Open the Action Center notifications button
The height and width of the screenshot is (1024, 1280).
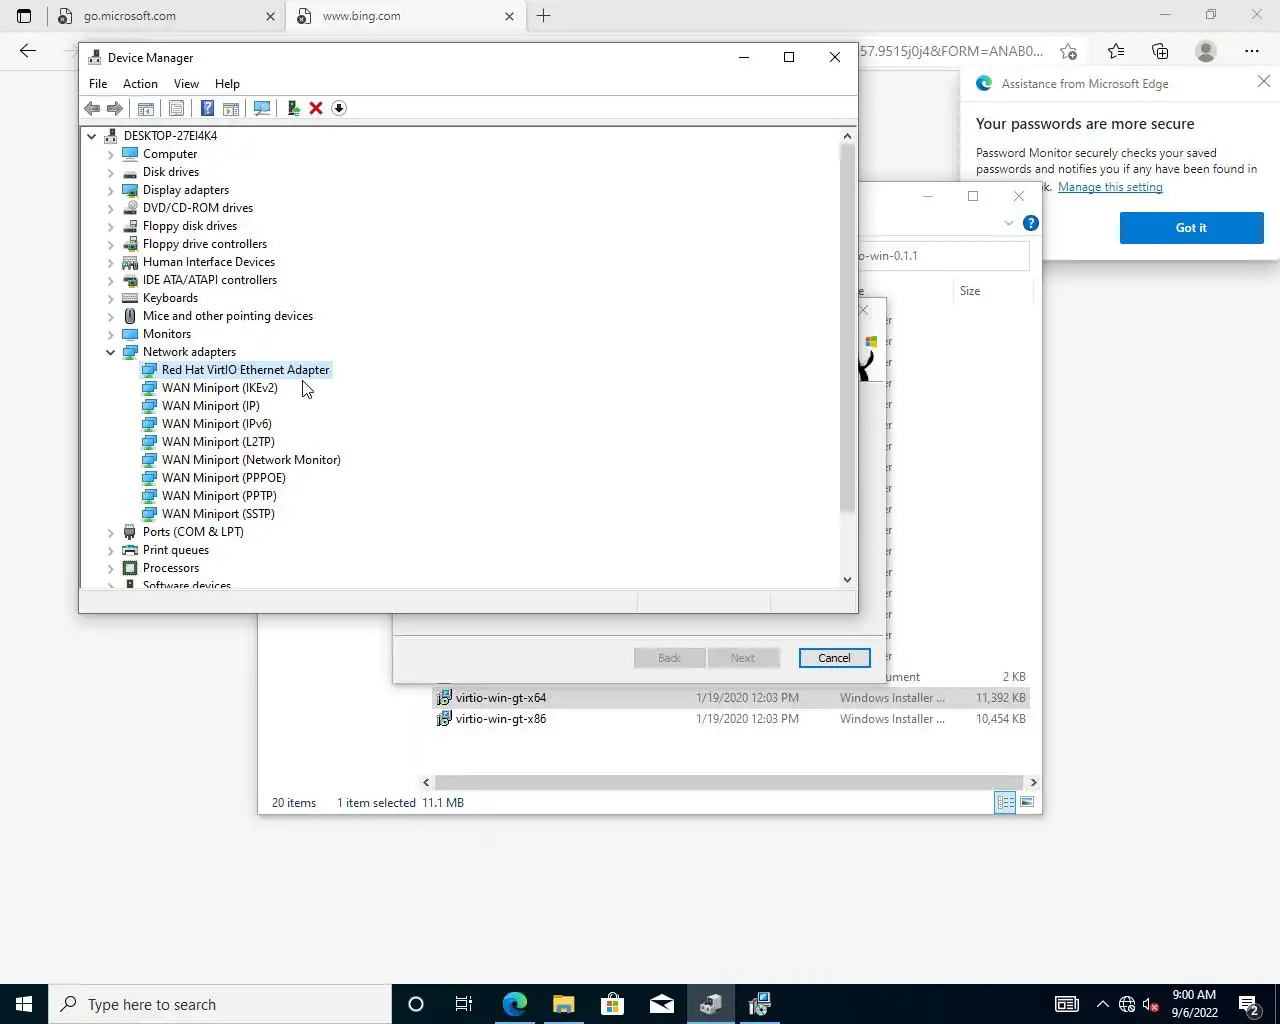(x=1249, y=1004)
